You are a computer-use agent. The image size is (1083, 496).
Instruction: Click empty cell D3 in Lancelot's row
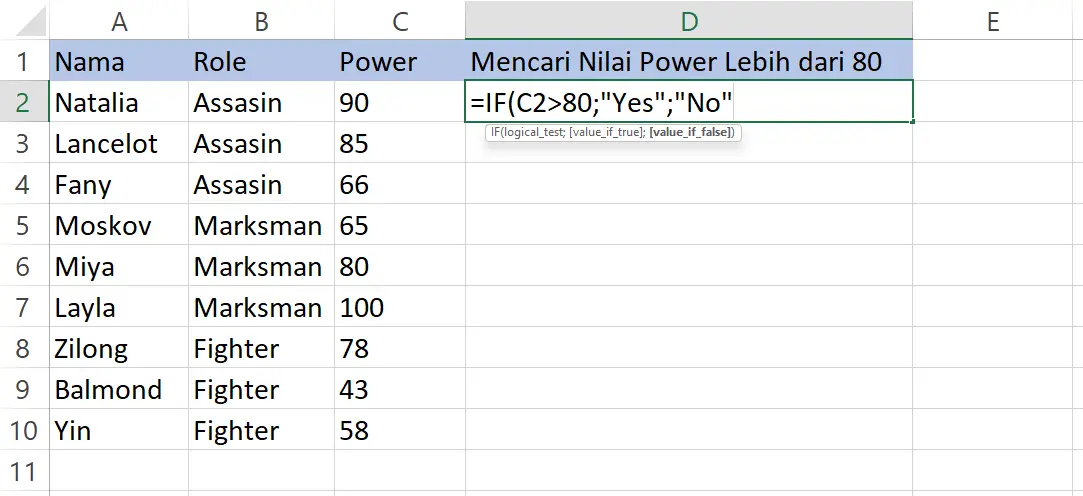(689, 144)
